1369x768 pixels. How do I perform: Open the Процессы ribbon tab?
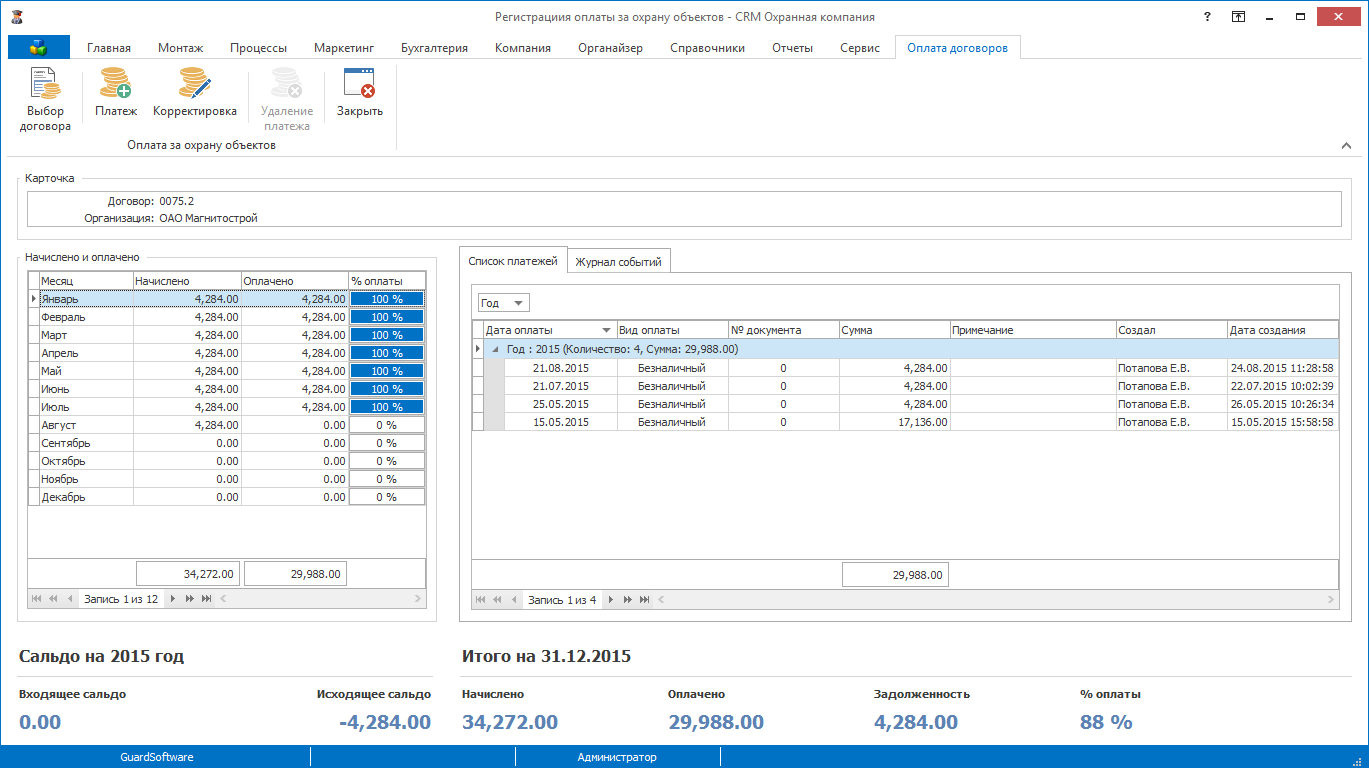[x=258, y=48]
